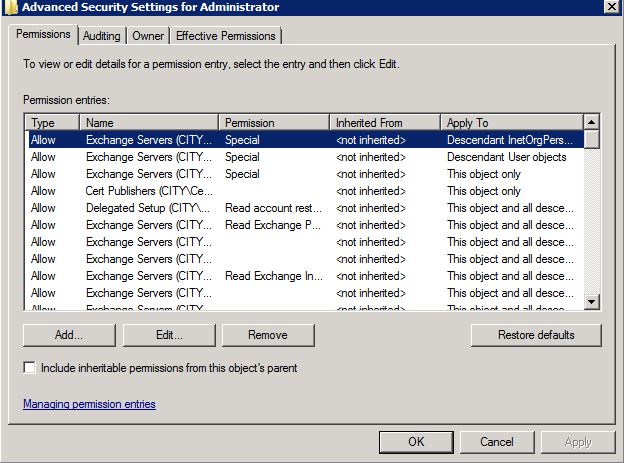This screenshot has height=463, width=624.
Task: Switch to the Auditing tab
Action: coord(102,36)
